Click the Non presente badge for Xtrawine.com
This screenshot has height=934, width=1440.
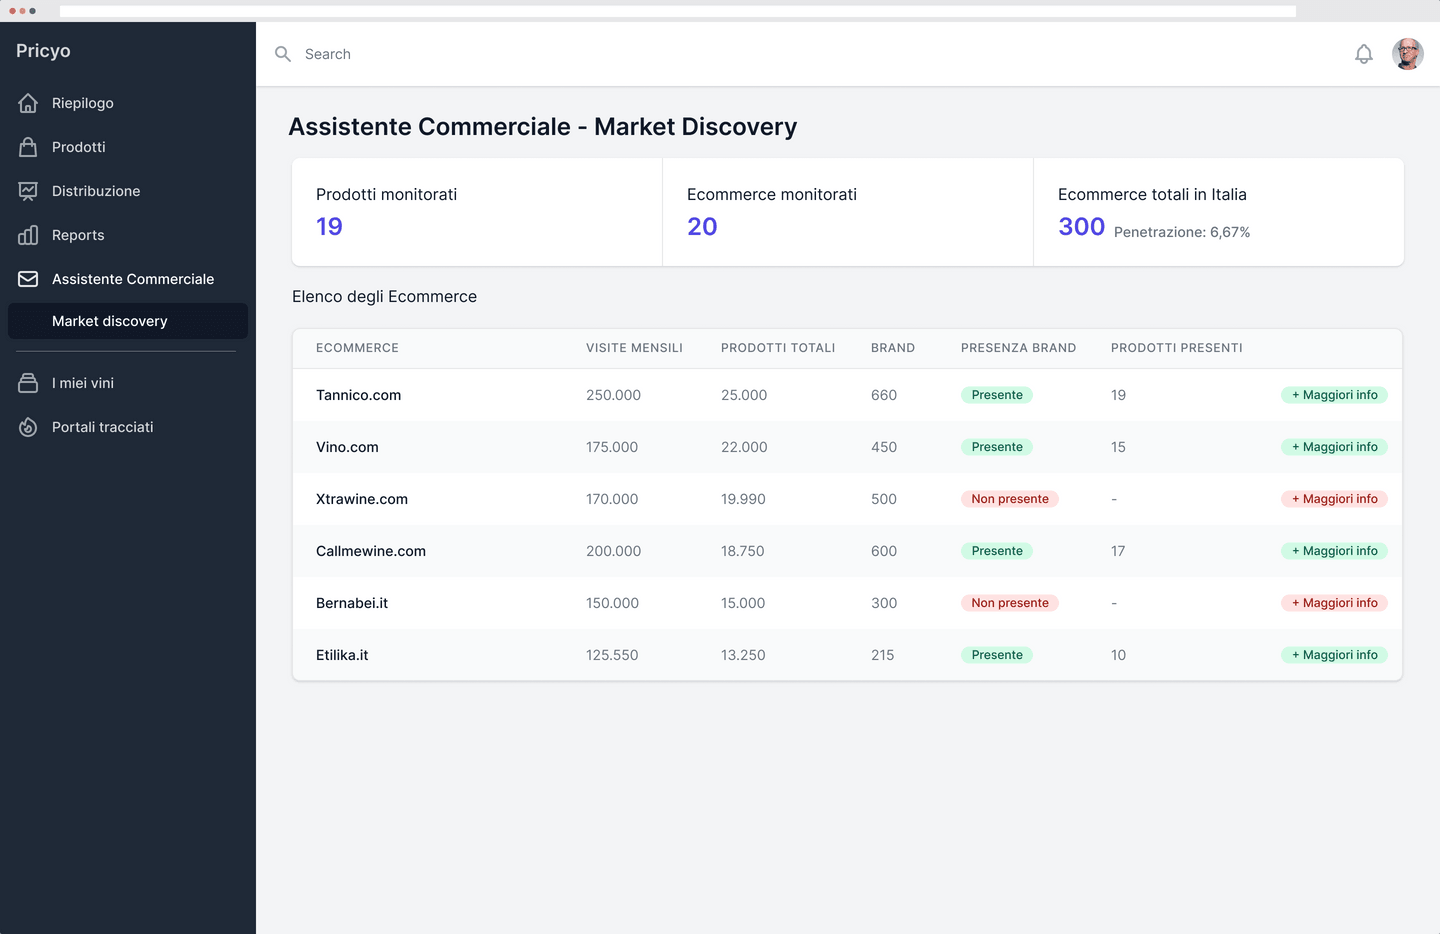tap(1010, 499)
